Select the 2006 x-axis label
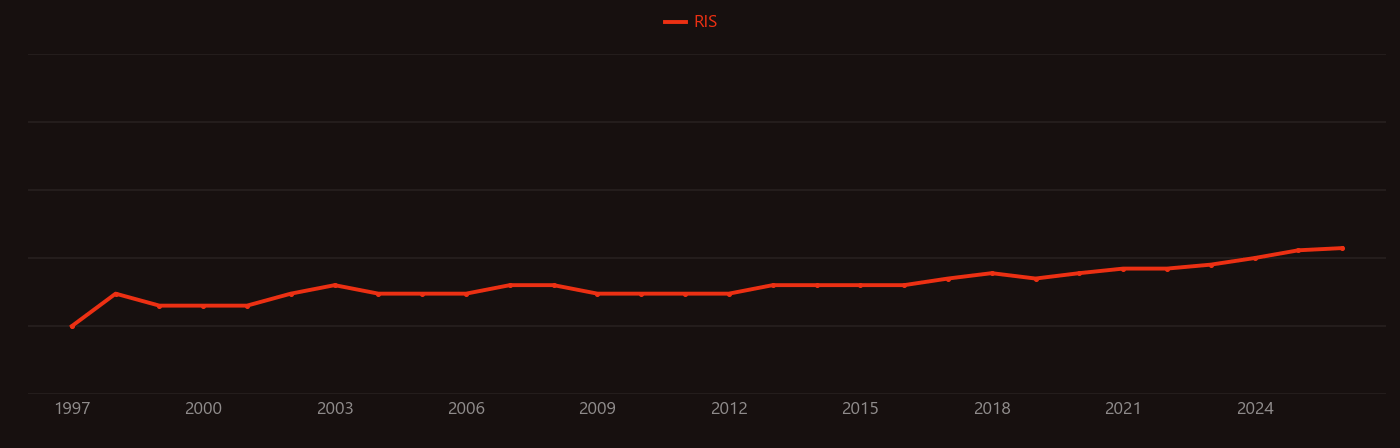1400x448 pixels. 466,409
